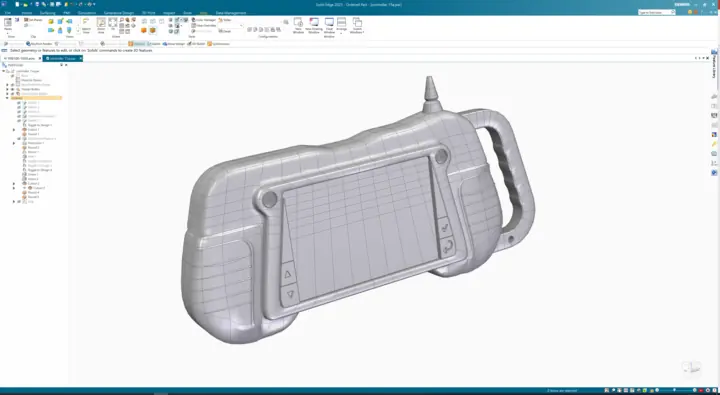Viewport: 720px width, 395px height.
Task: Expand the Protrusion 1 feature node
Action: pyautogui.click(x=14, y=143)
